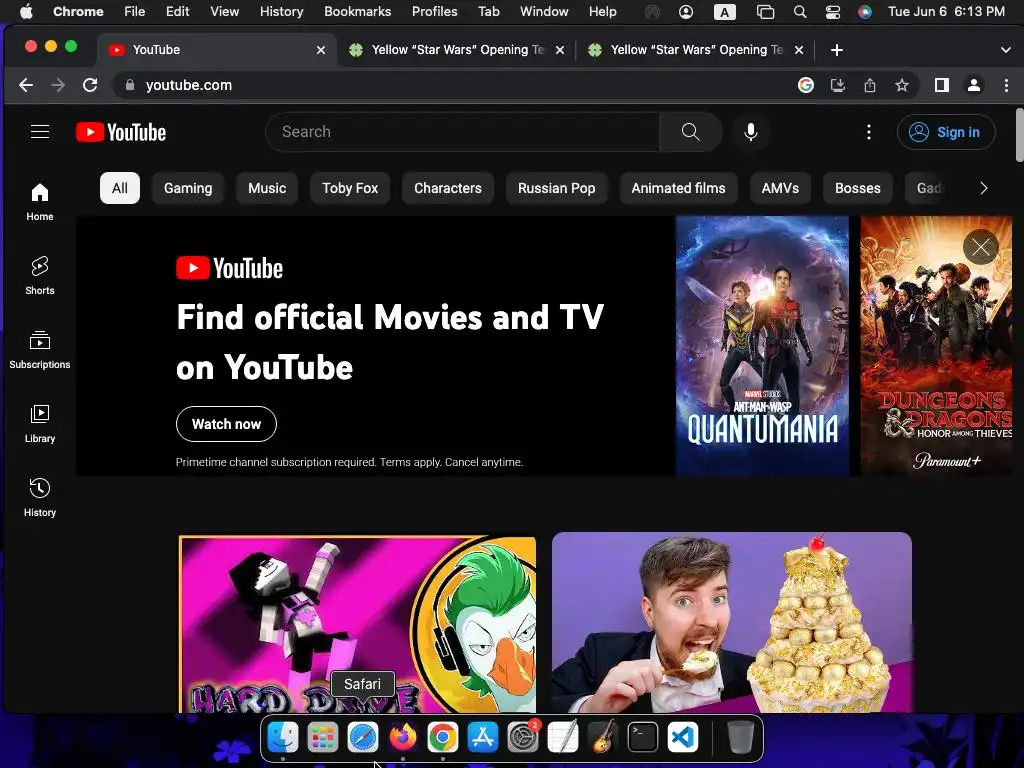
Task: Open Spotlight search in menu bar
Action: click(x=800, y=11)
